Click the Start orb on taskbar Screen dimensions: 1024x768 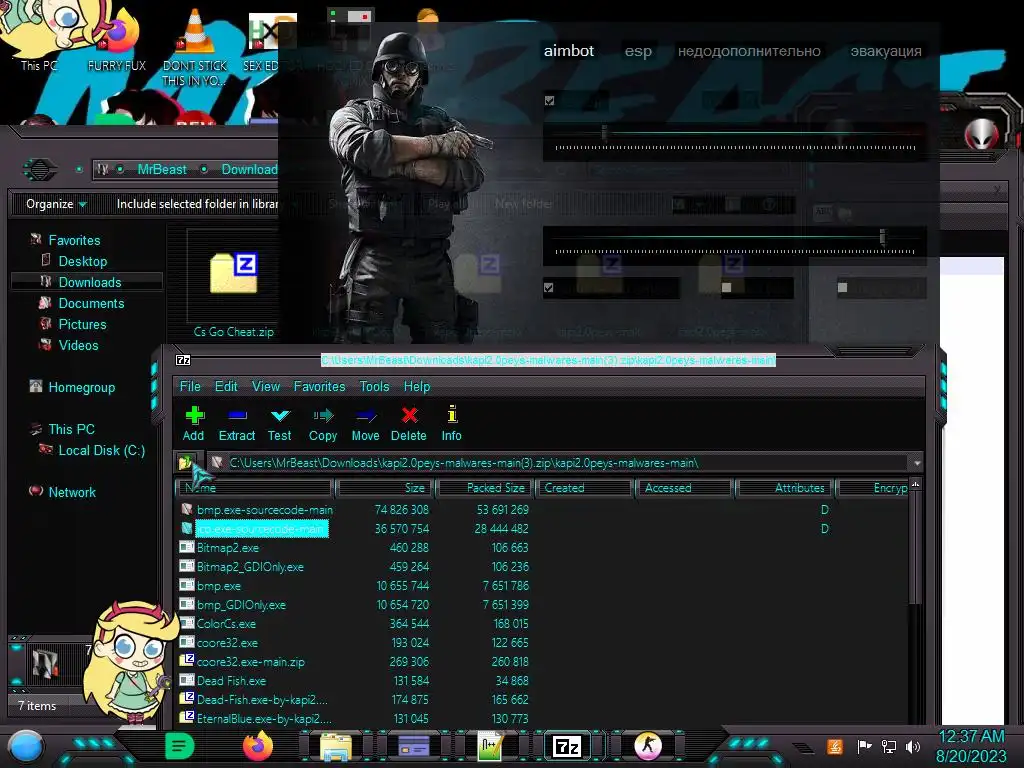25,746
